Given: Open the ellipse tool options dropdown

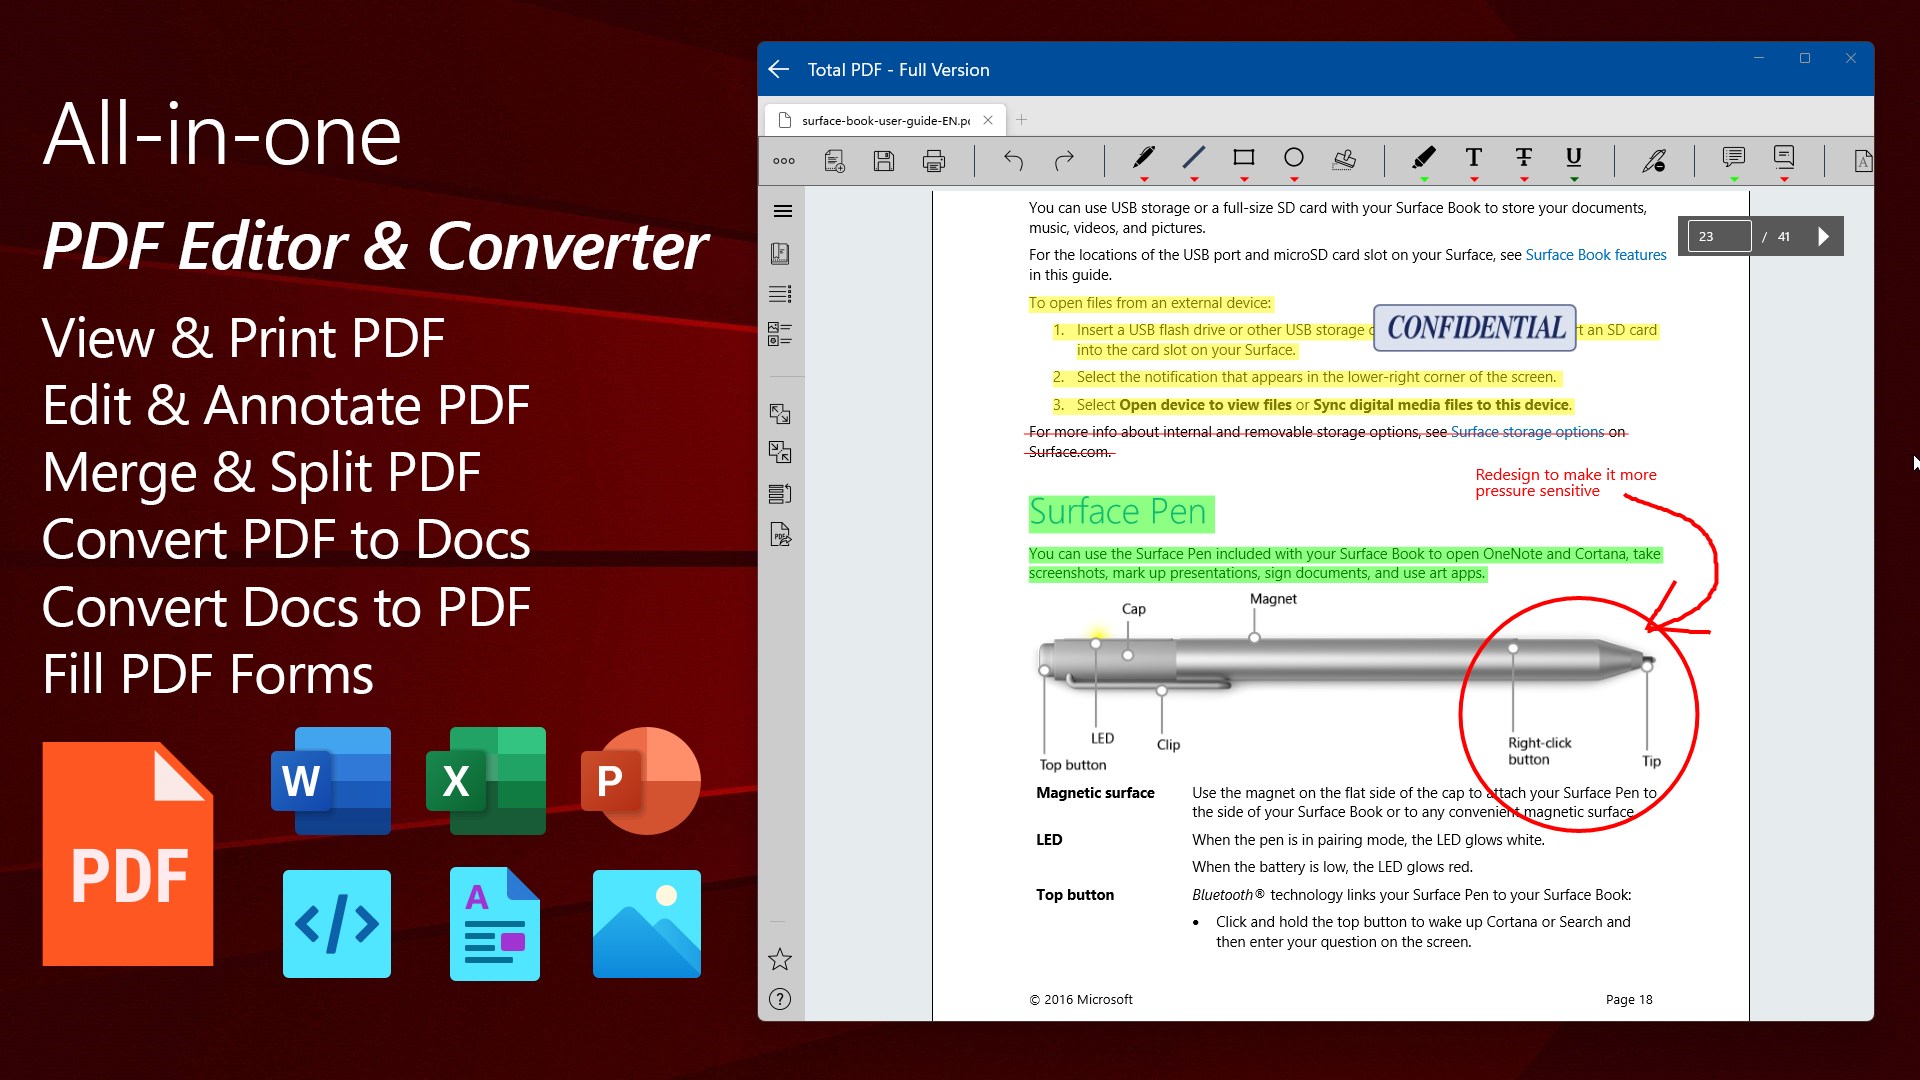Looking at the screenshot, I should (x=1294, y=177).
